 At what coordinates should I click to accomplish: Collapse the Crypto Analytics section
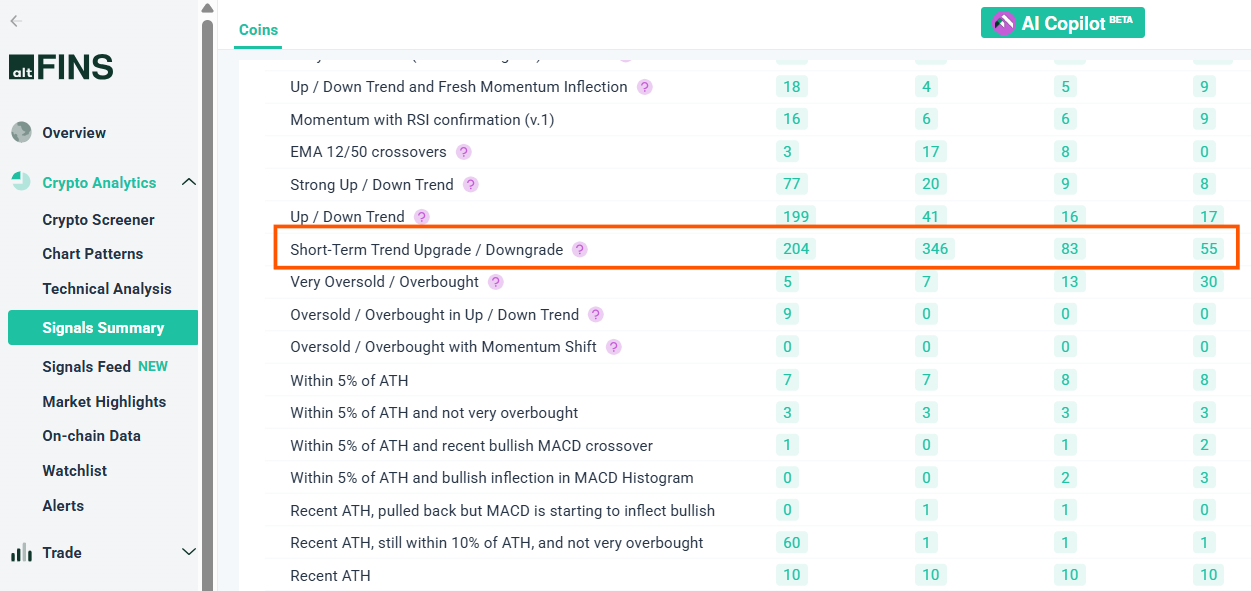click(x=188, y=182)
